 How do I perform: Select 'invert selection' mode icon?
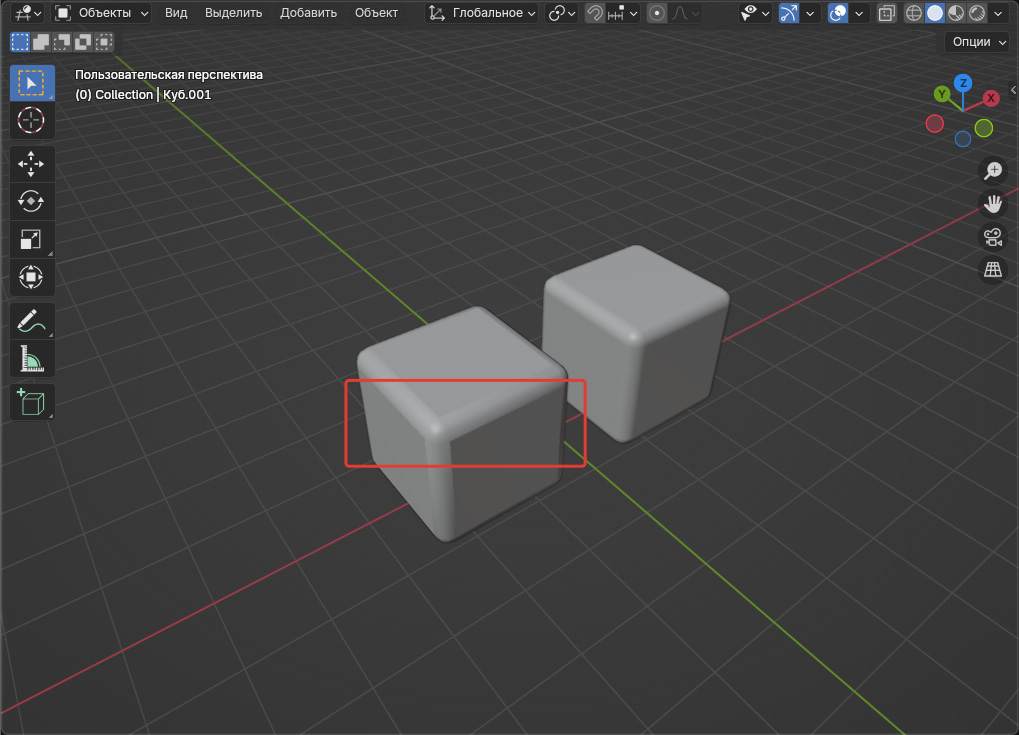(x=83, y=42)
